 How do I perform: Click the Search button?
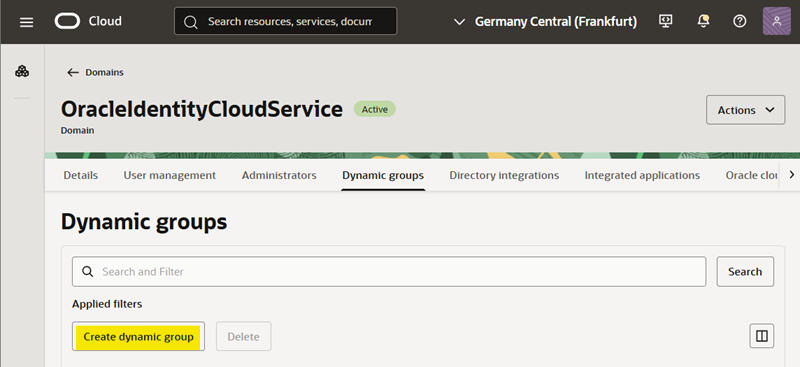(x=745, y=272)
